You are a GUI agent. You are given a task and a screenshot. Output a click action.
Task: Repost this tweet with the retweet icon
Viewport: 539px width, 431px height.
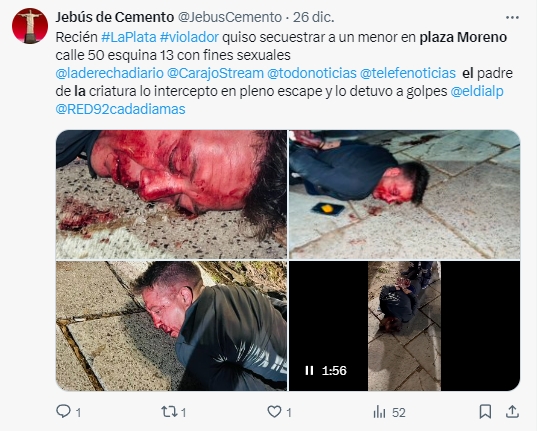click(x=169, y=412)
